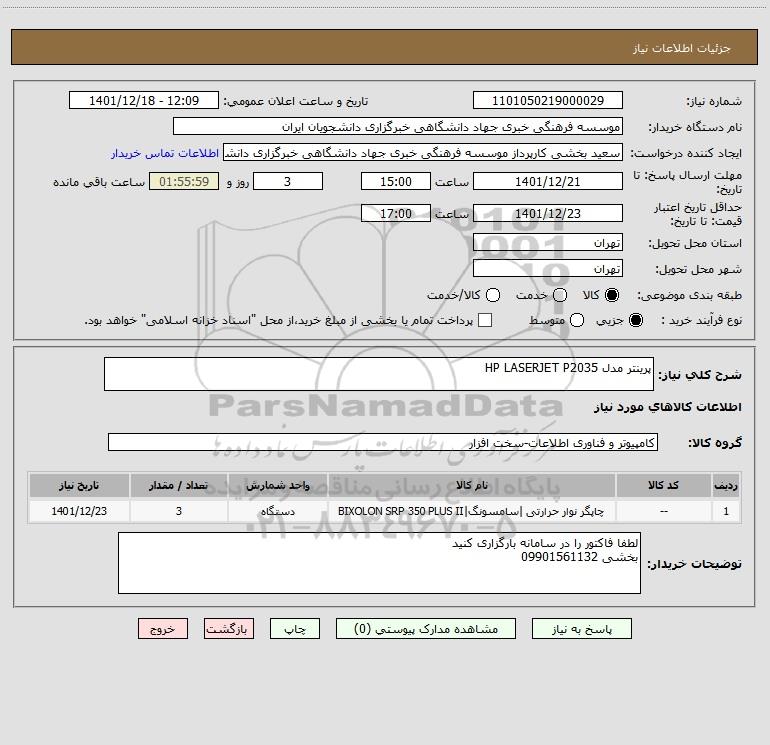Click the row number cell 1
Viewport: 770px width, 745px height.
(726, 511)
